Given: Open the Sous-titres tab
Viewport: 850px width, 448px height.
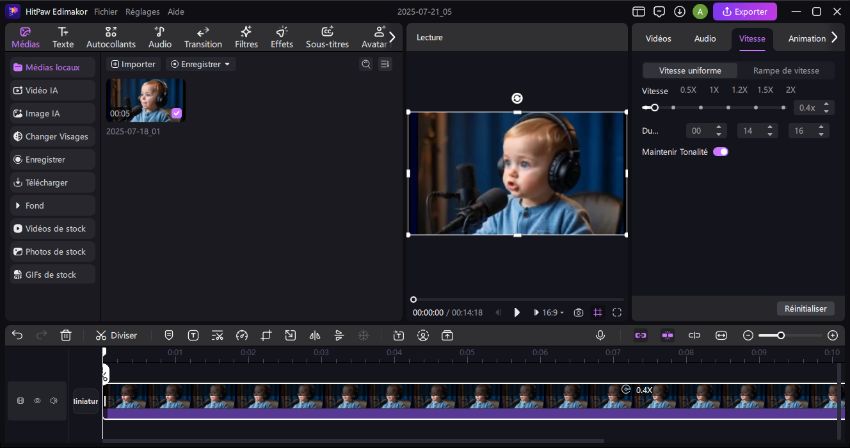Looking at the screenshot, I should pos(327,37).
